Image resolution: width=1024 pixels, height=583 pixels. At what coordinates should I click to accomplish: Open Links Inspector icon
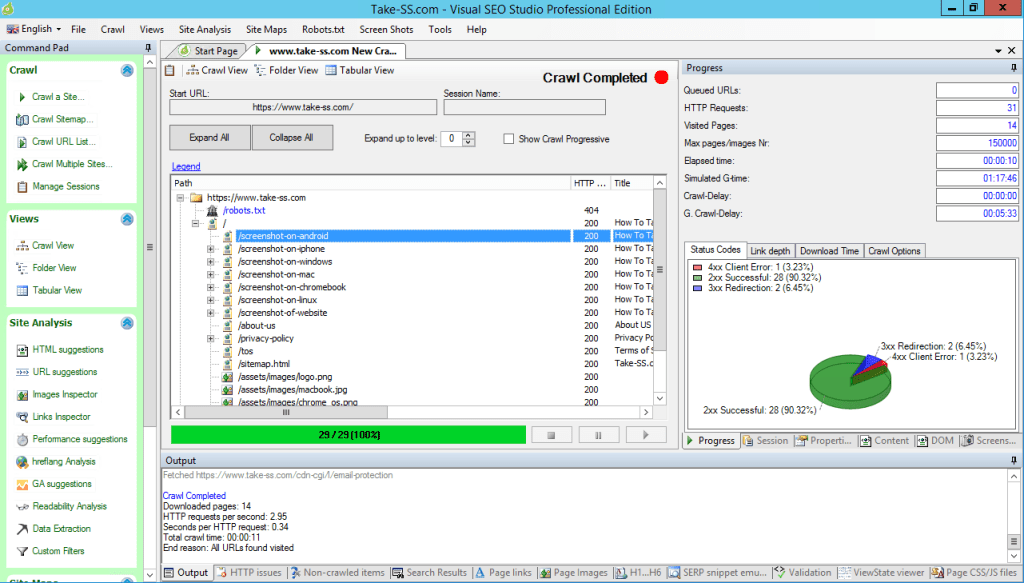[x=22, y=417]
